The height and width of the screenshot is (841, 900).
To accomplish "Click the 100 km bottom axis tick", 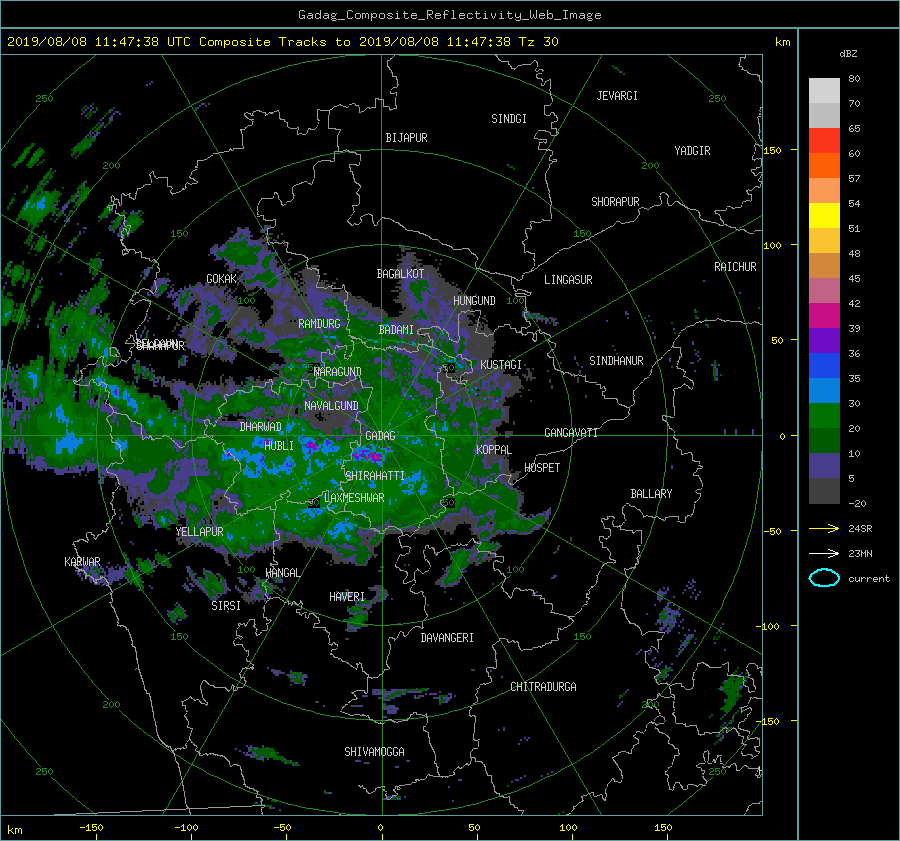I will [x=568, y=827].
